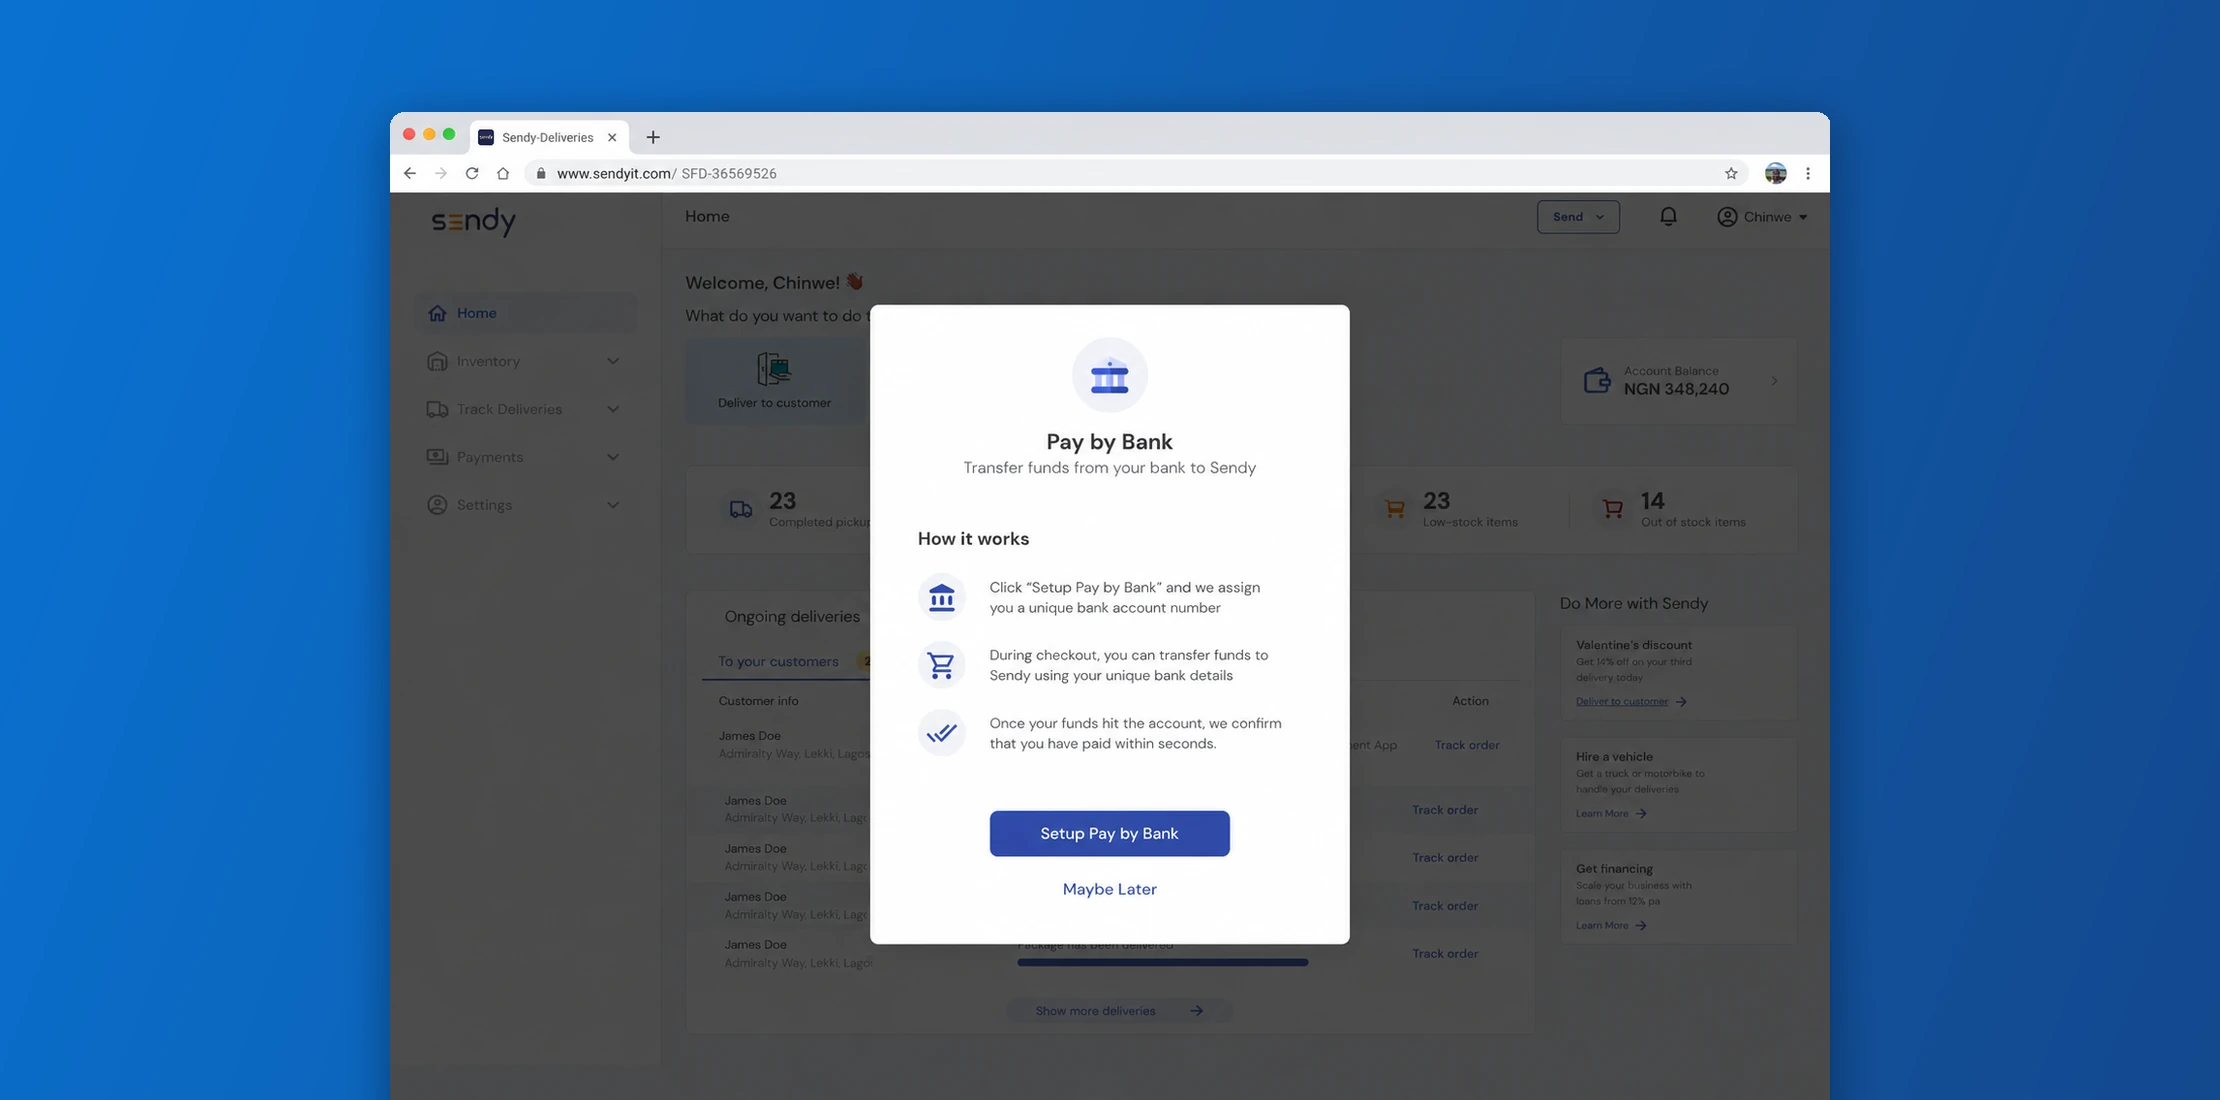
Task: Open the Chinwe account menu
Action: [1762, 217]
